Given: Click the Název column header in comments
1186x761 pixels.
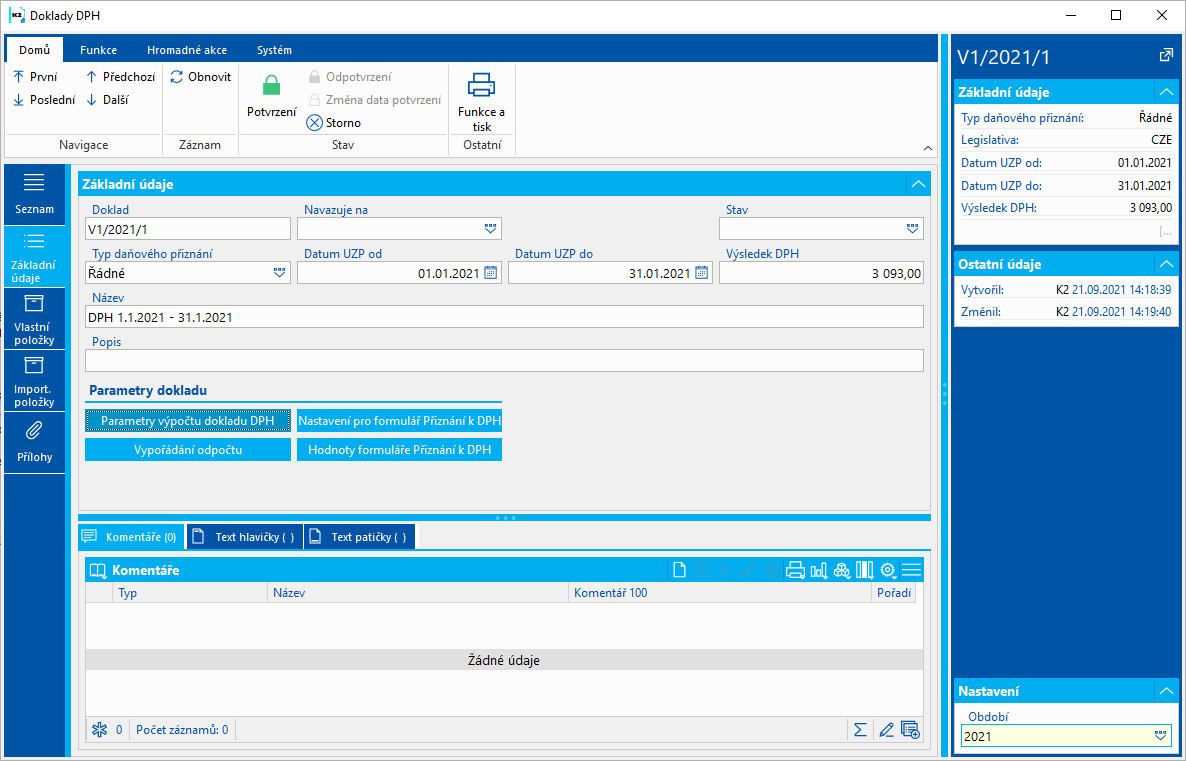Looking at the screenshot, I should pos(418,593).
